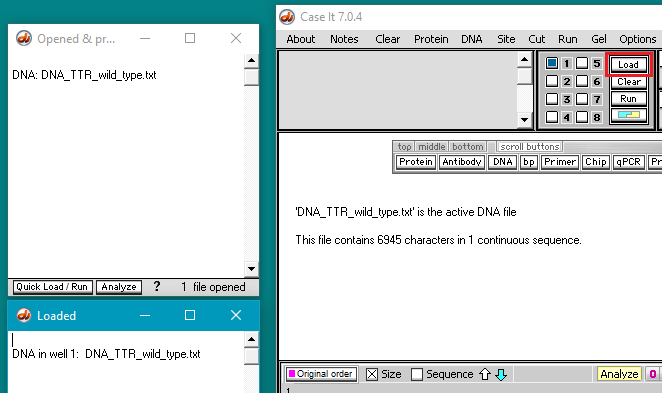Click the 'active DNA file' message text
This screenshot has width=662, height=393.
tap(406, 212)
